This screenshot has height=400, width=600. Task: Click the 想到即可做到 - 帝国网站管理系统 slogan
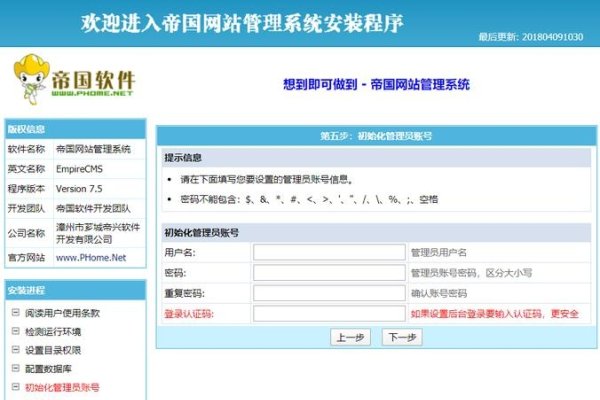(x=376, y=84)
